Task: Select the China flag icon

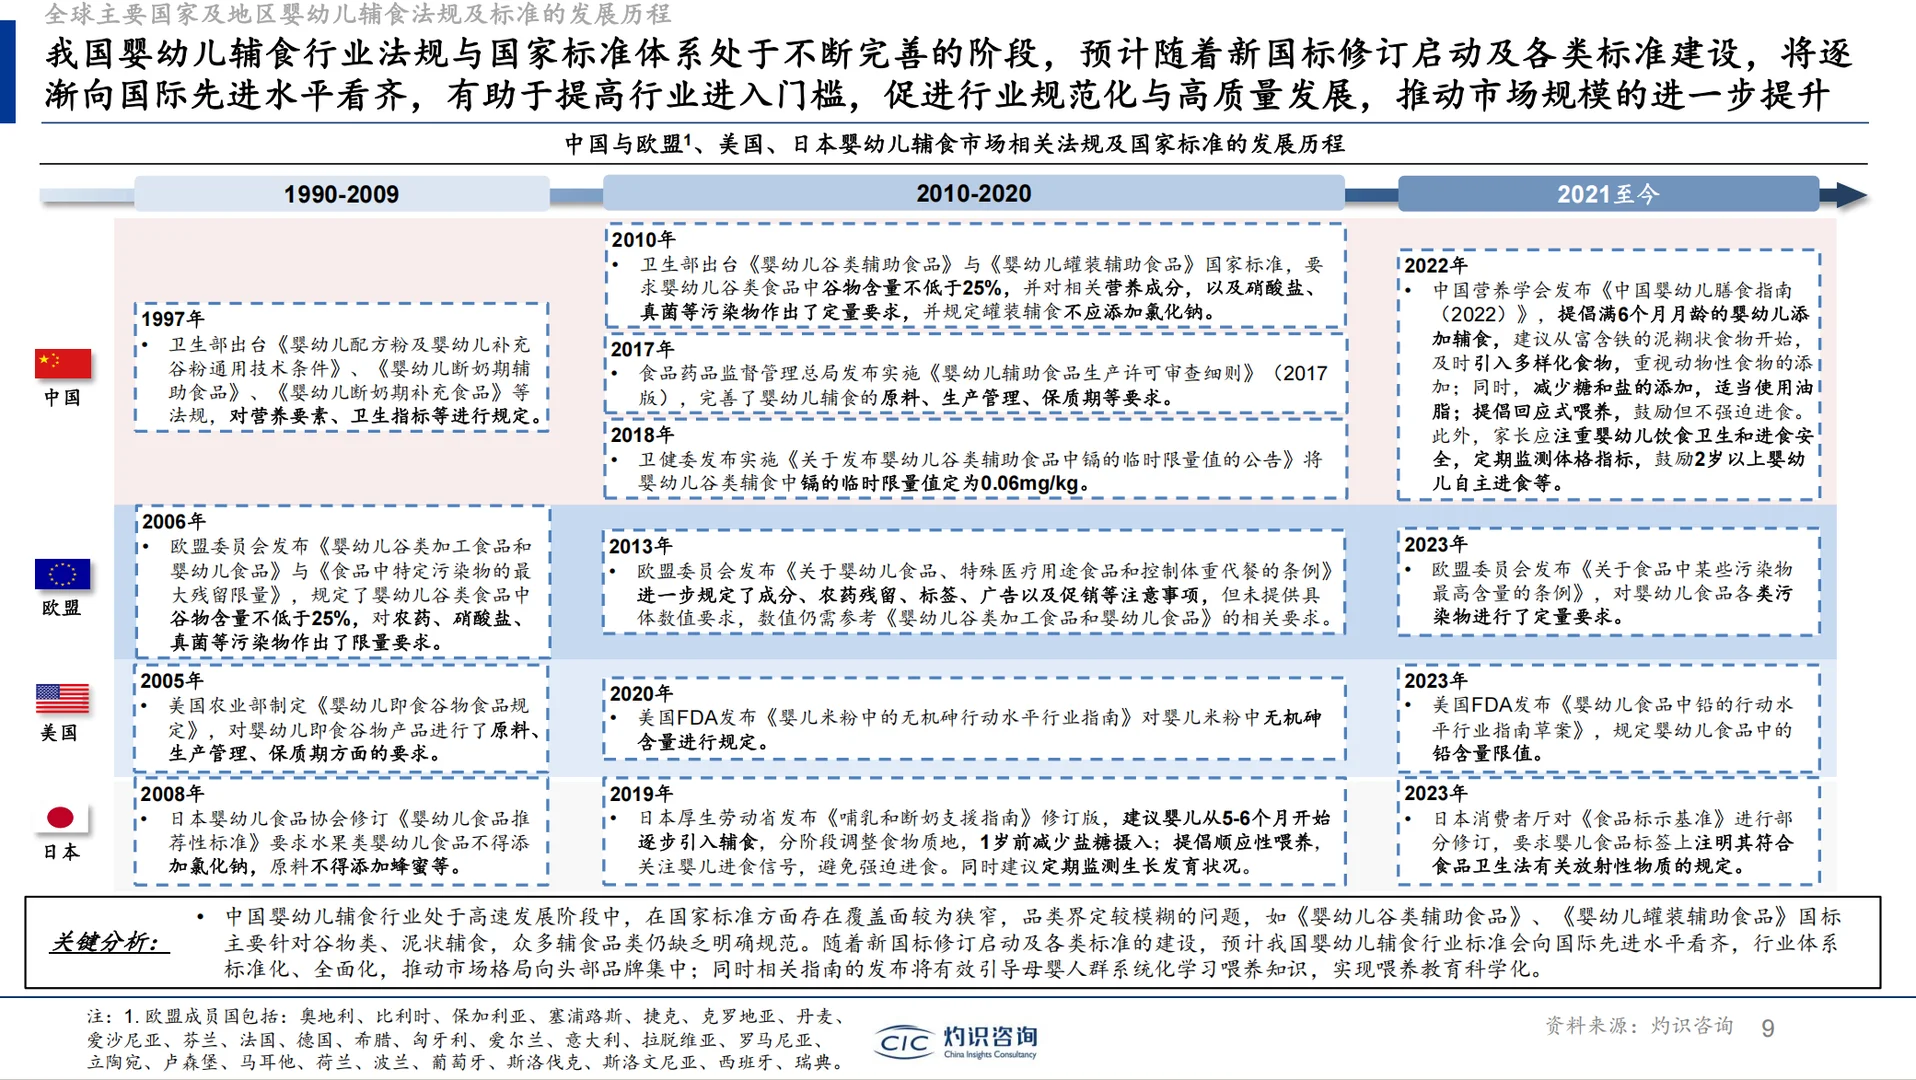Action: 63,364
